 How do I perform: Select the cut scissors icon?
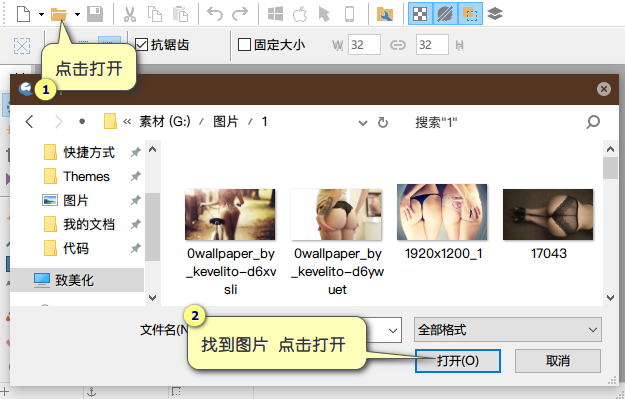pos(130,14)
